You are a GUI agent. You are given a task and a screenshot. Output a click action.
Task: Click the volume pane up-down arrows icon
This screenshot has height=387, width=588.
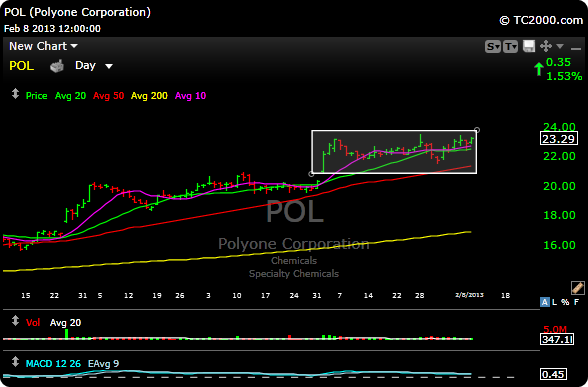(15, 321)
